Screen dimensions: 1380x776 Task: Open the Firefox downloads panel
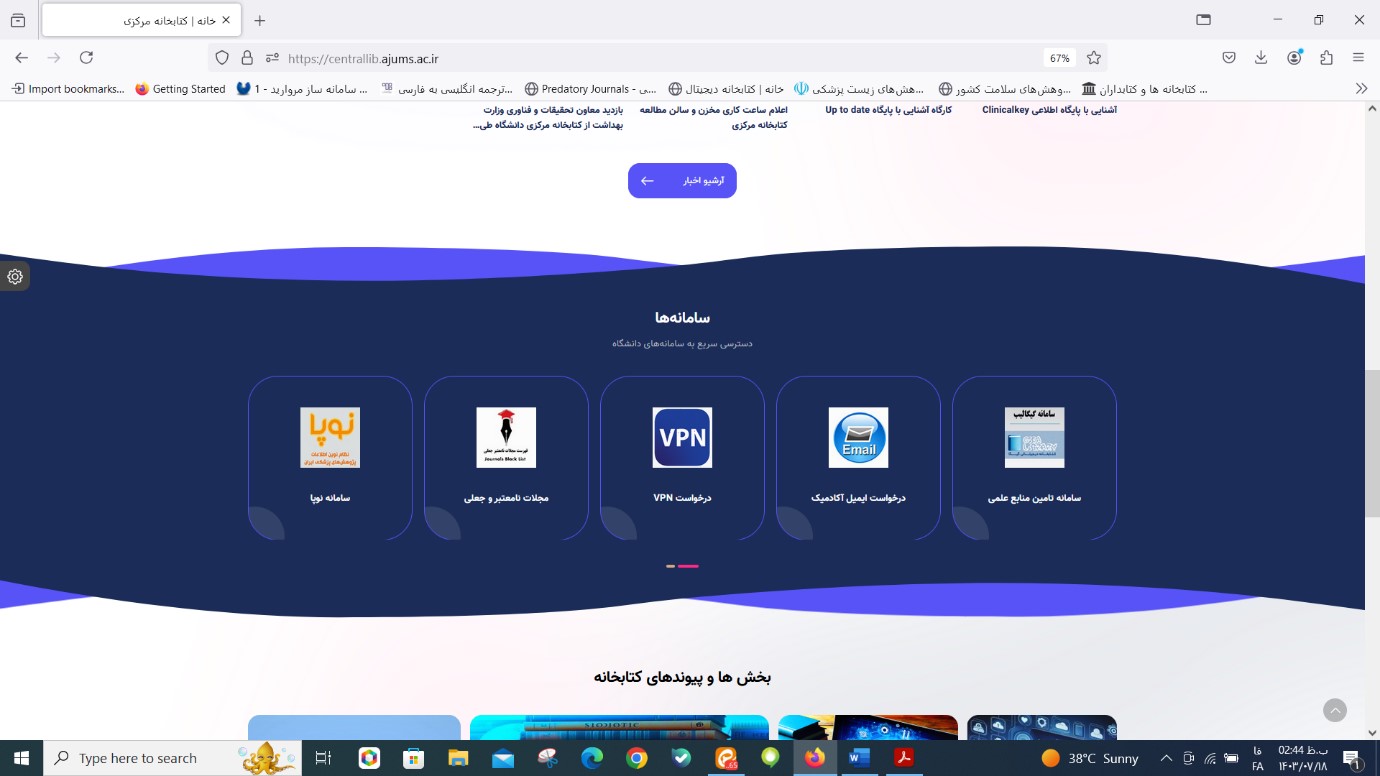pos(1261,58)
